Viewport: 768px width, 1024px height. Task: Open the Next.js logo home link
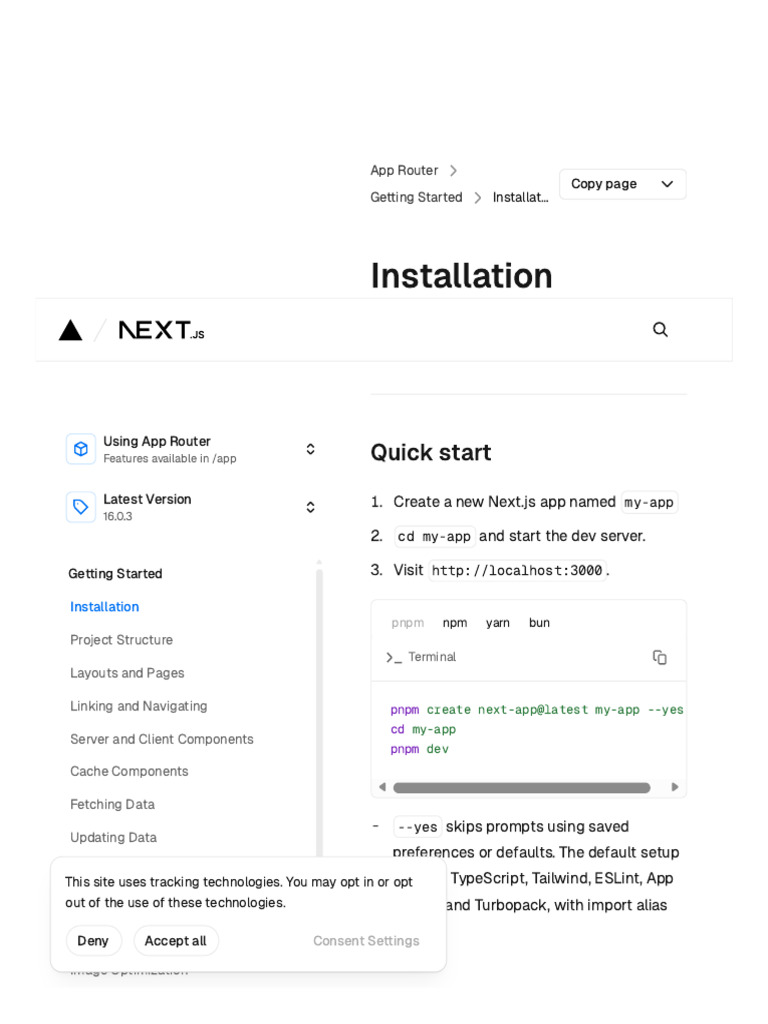click(161, 330)
